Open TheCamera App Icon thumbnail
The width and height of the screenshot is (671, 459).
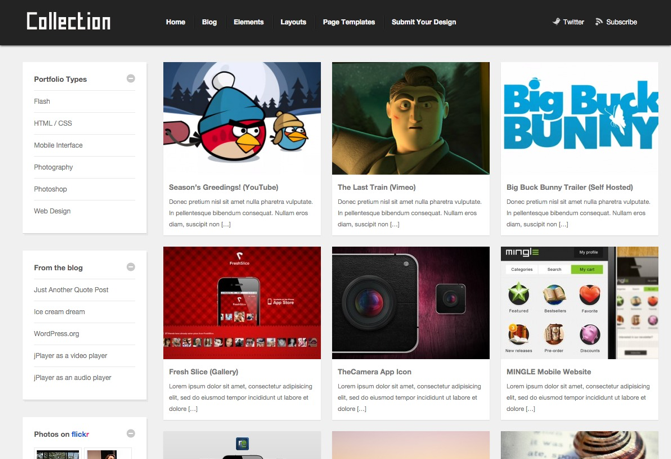pyautogui.click(x=411, y=303)
